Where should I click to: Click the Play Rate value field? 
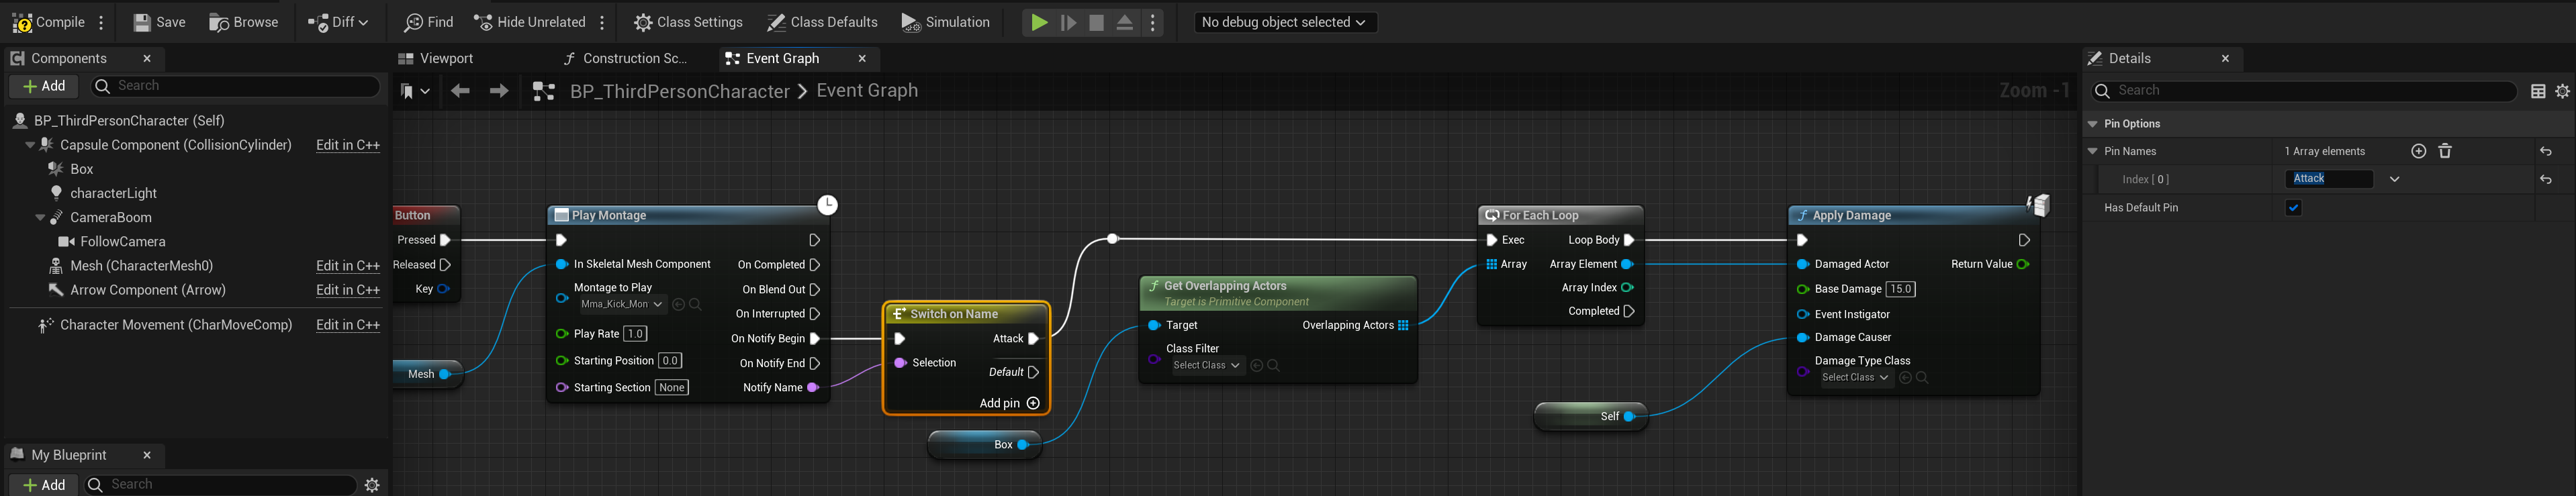click(x=635, y=334)
